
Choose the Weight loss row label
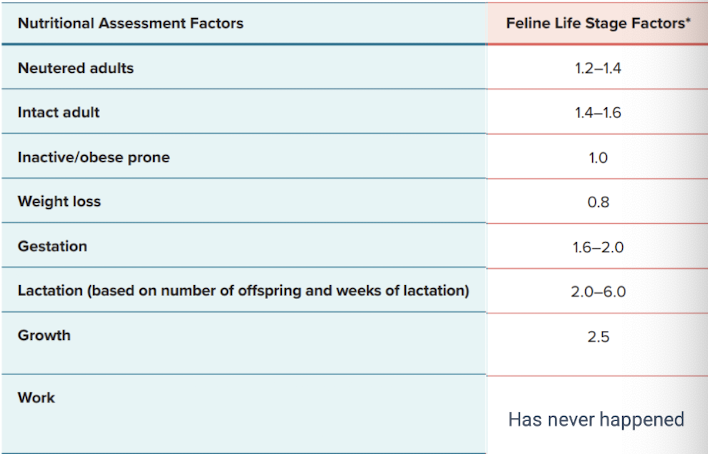coord(59,202)
